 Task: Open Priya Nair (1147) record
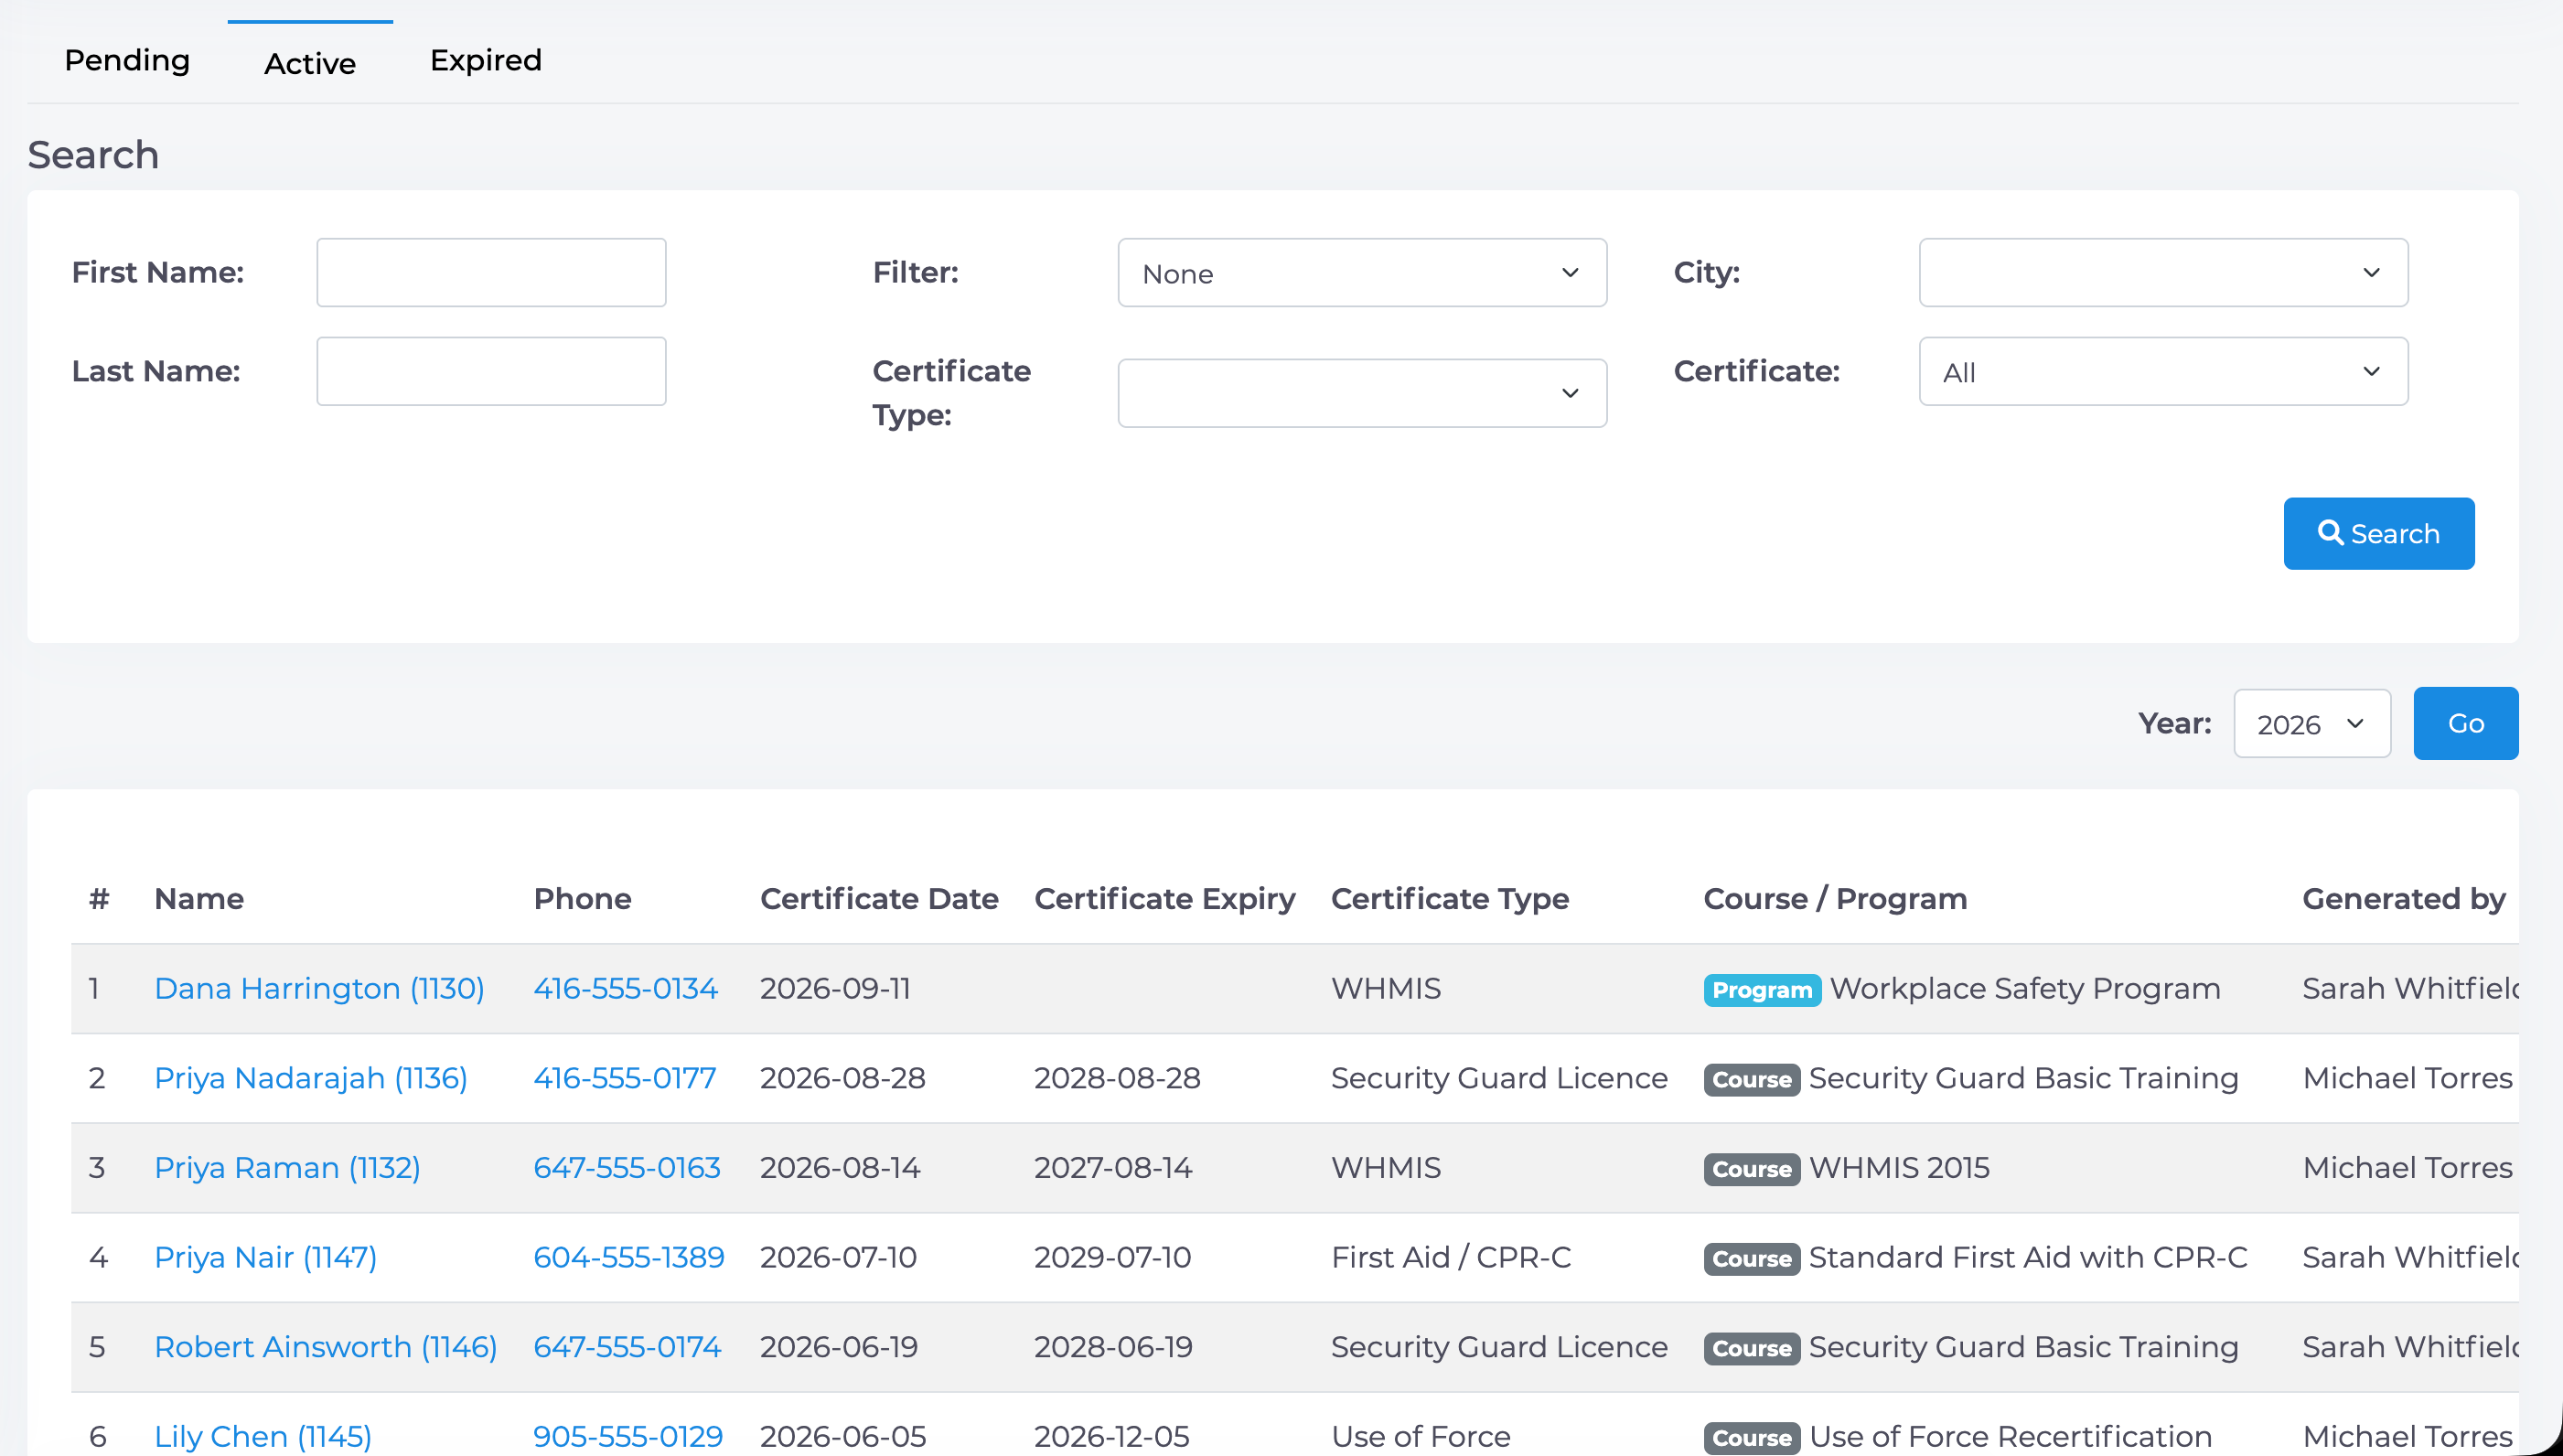point(265,1257)
